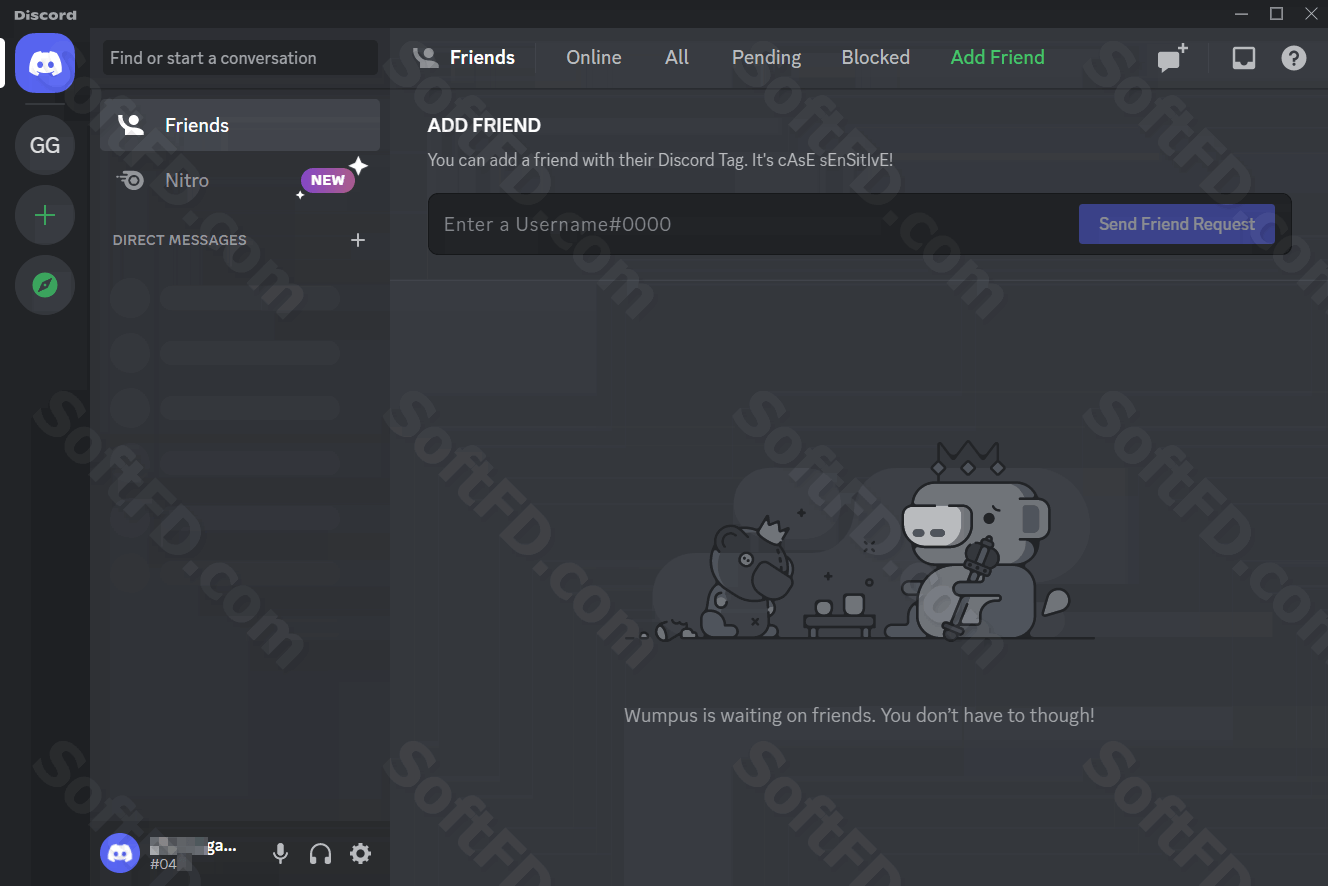
Task: Click the NEW badge beside Nitro
Action: (328, 180)
